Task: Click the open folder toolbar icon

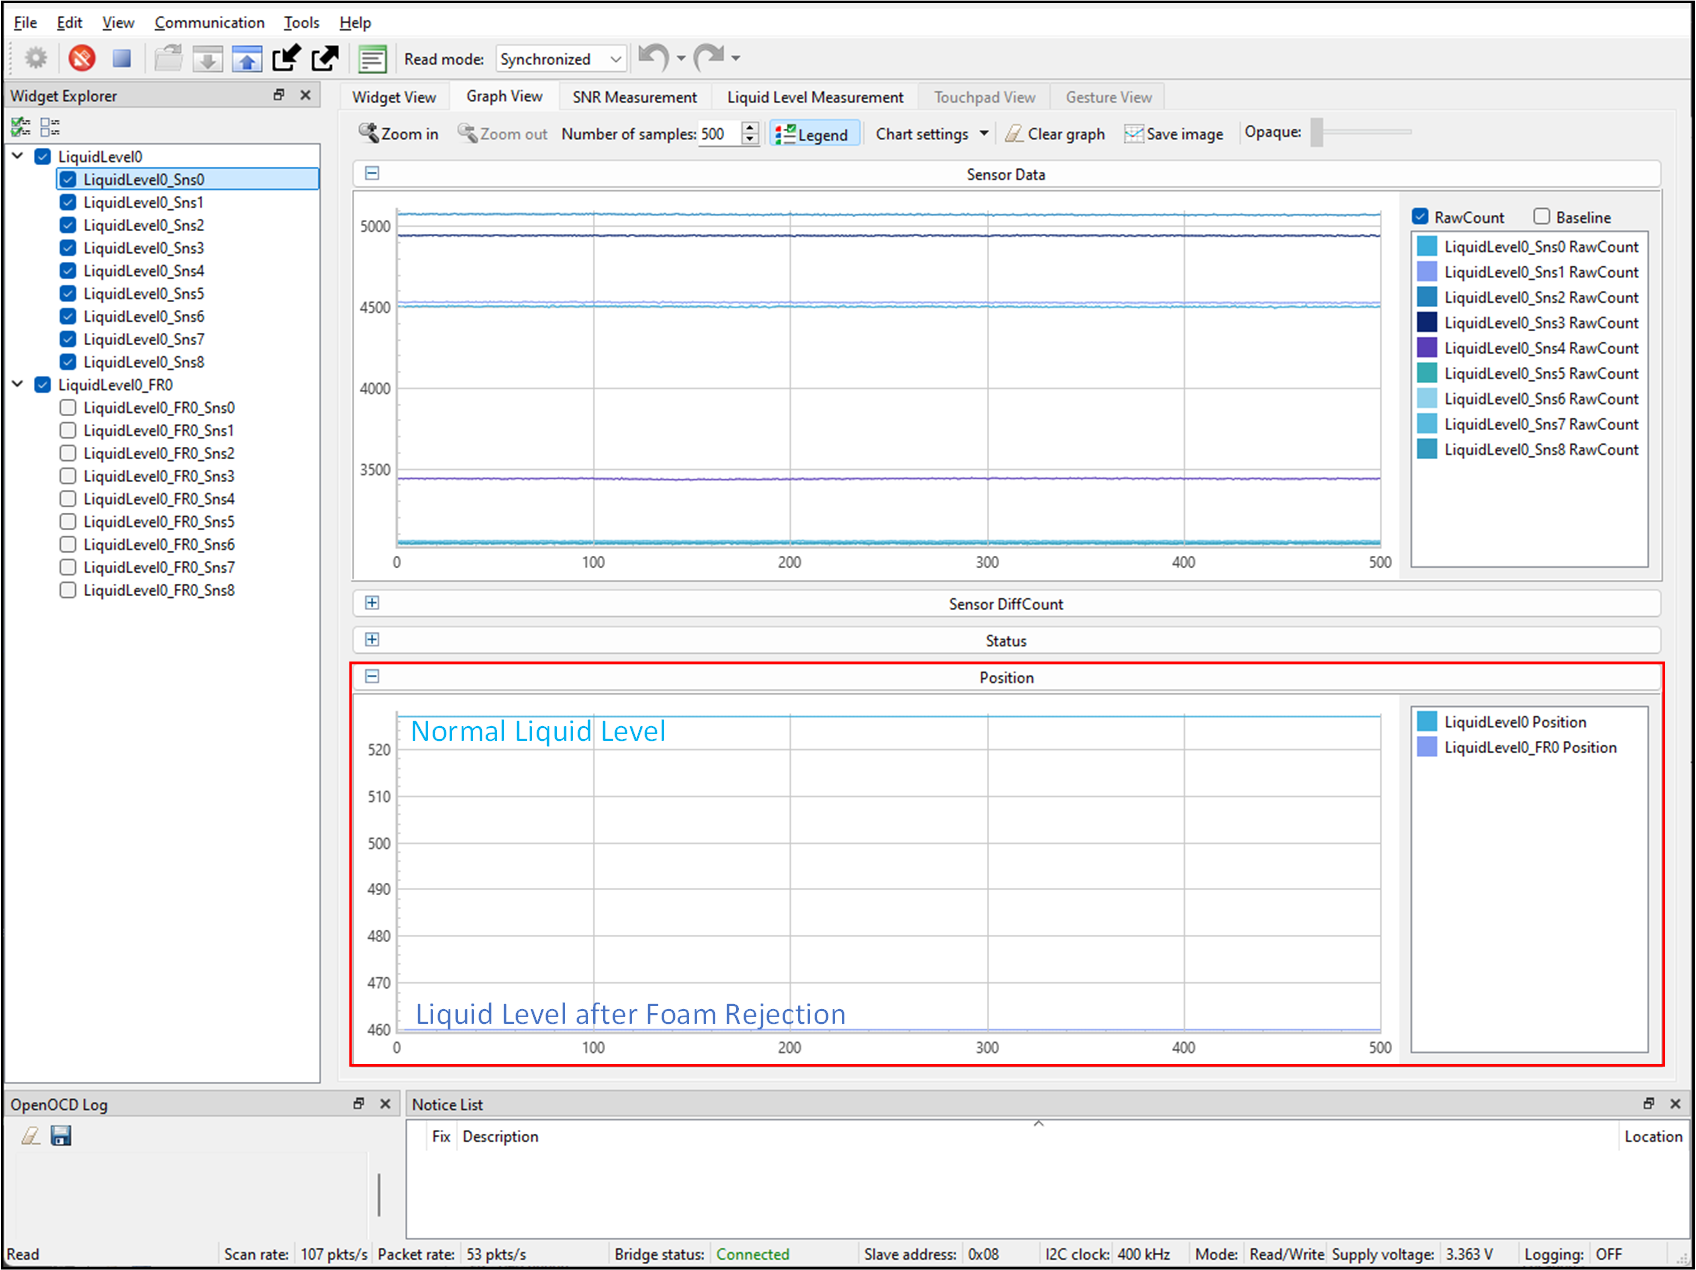Action: [168, 59]
